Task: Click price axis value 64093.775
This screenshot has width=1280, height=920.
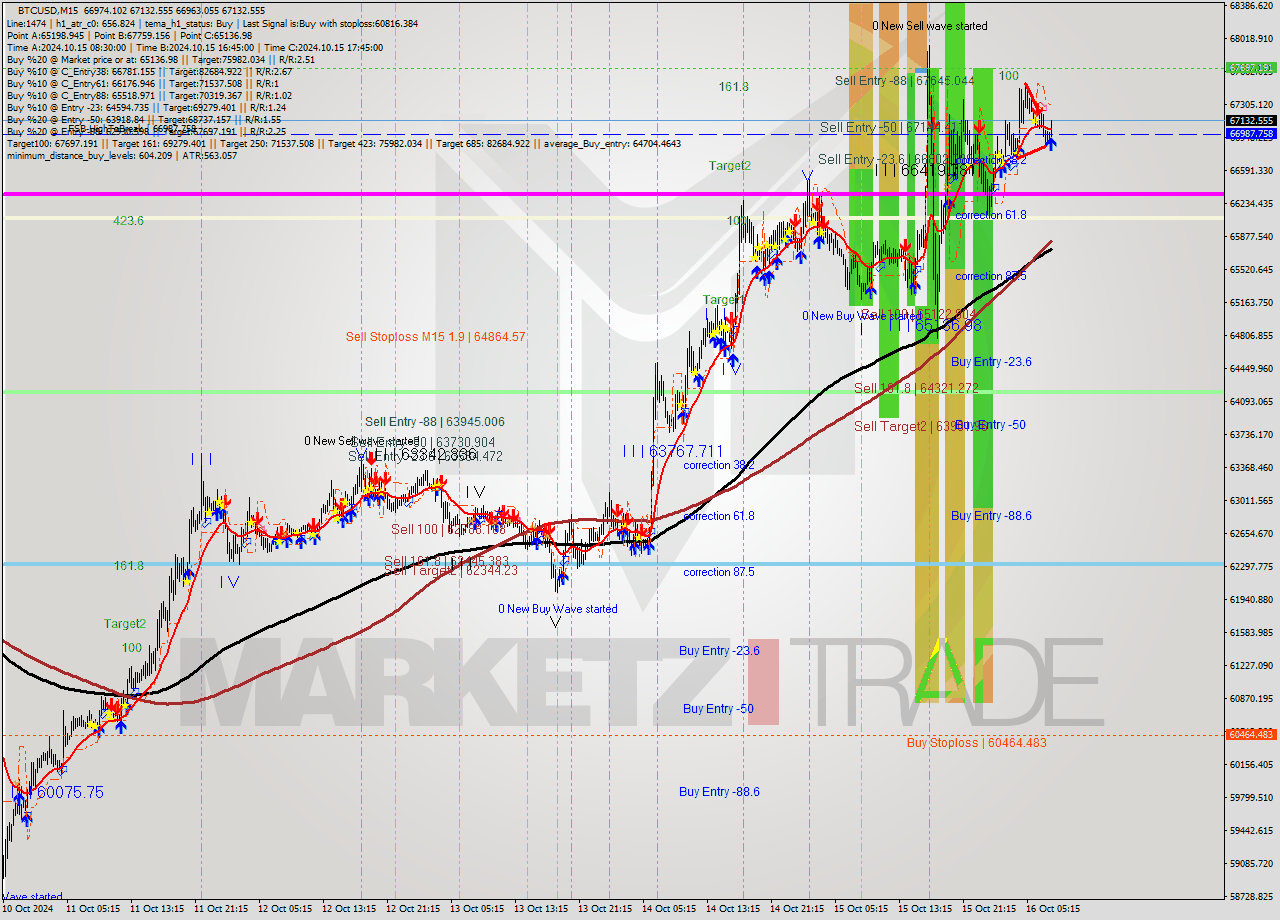Action: 1251,401
